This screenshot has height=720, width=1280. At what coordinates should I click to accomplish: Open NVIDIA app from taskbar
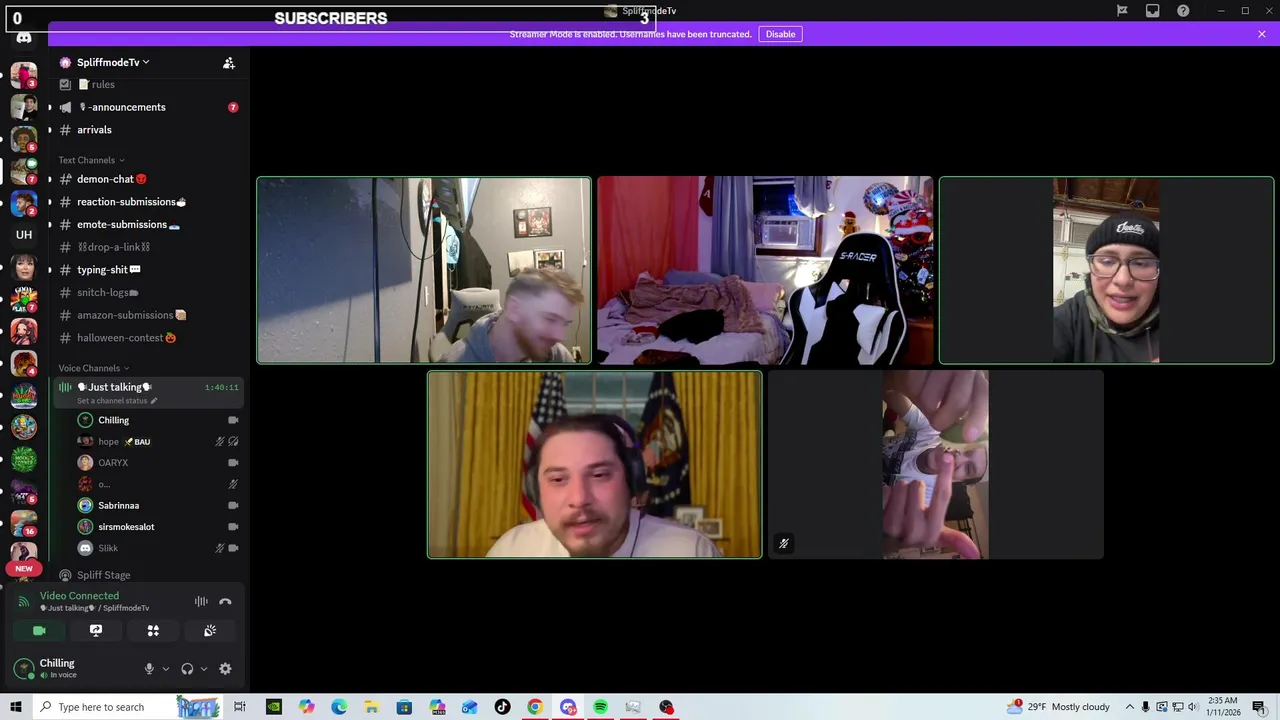pos(273,707)
